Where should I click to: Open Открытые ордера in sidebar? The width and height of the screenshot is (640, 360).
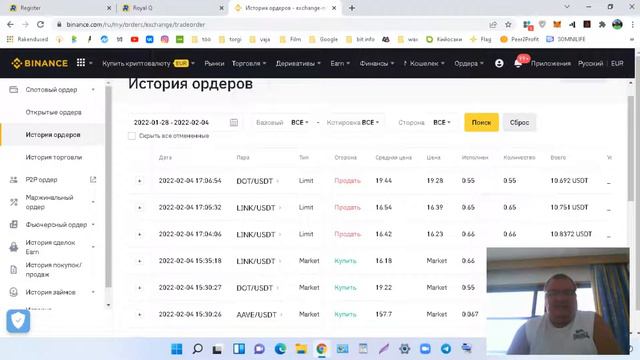[53, 112]
